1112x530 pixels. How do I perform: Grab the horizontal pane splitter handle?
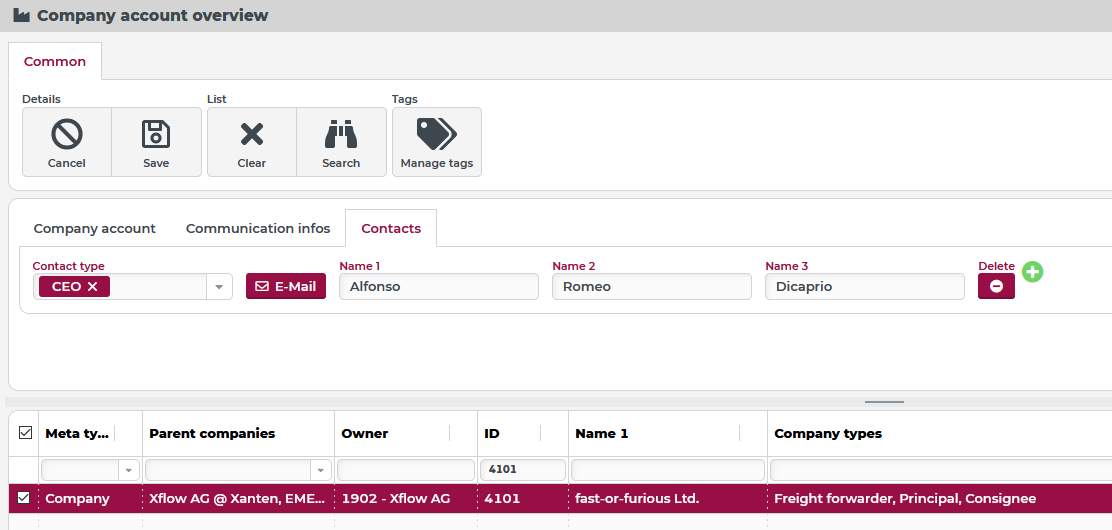point(884,402)
